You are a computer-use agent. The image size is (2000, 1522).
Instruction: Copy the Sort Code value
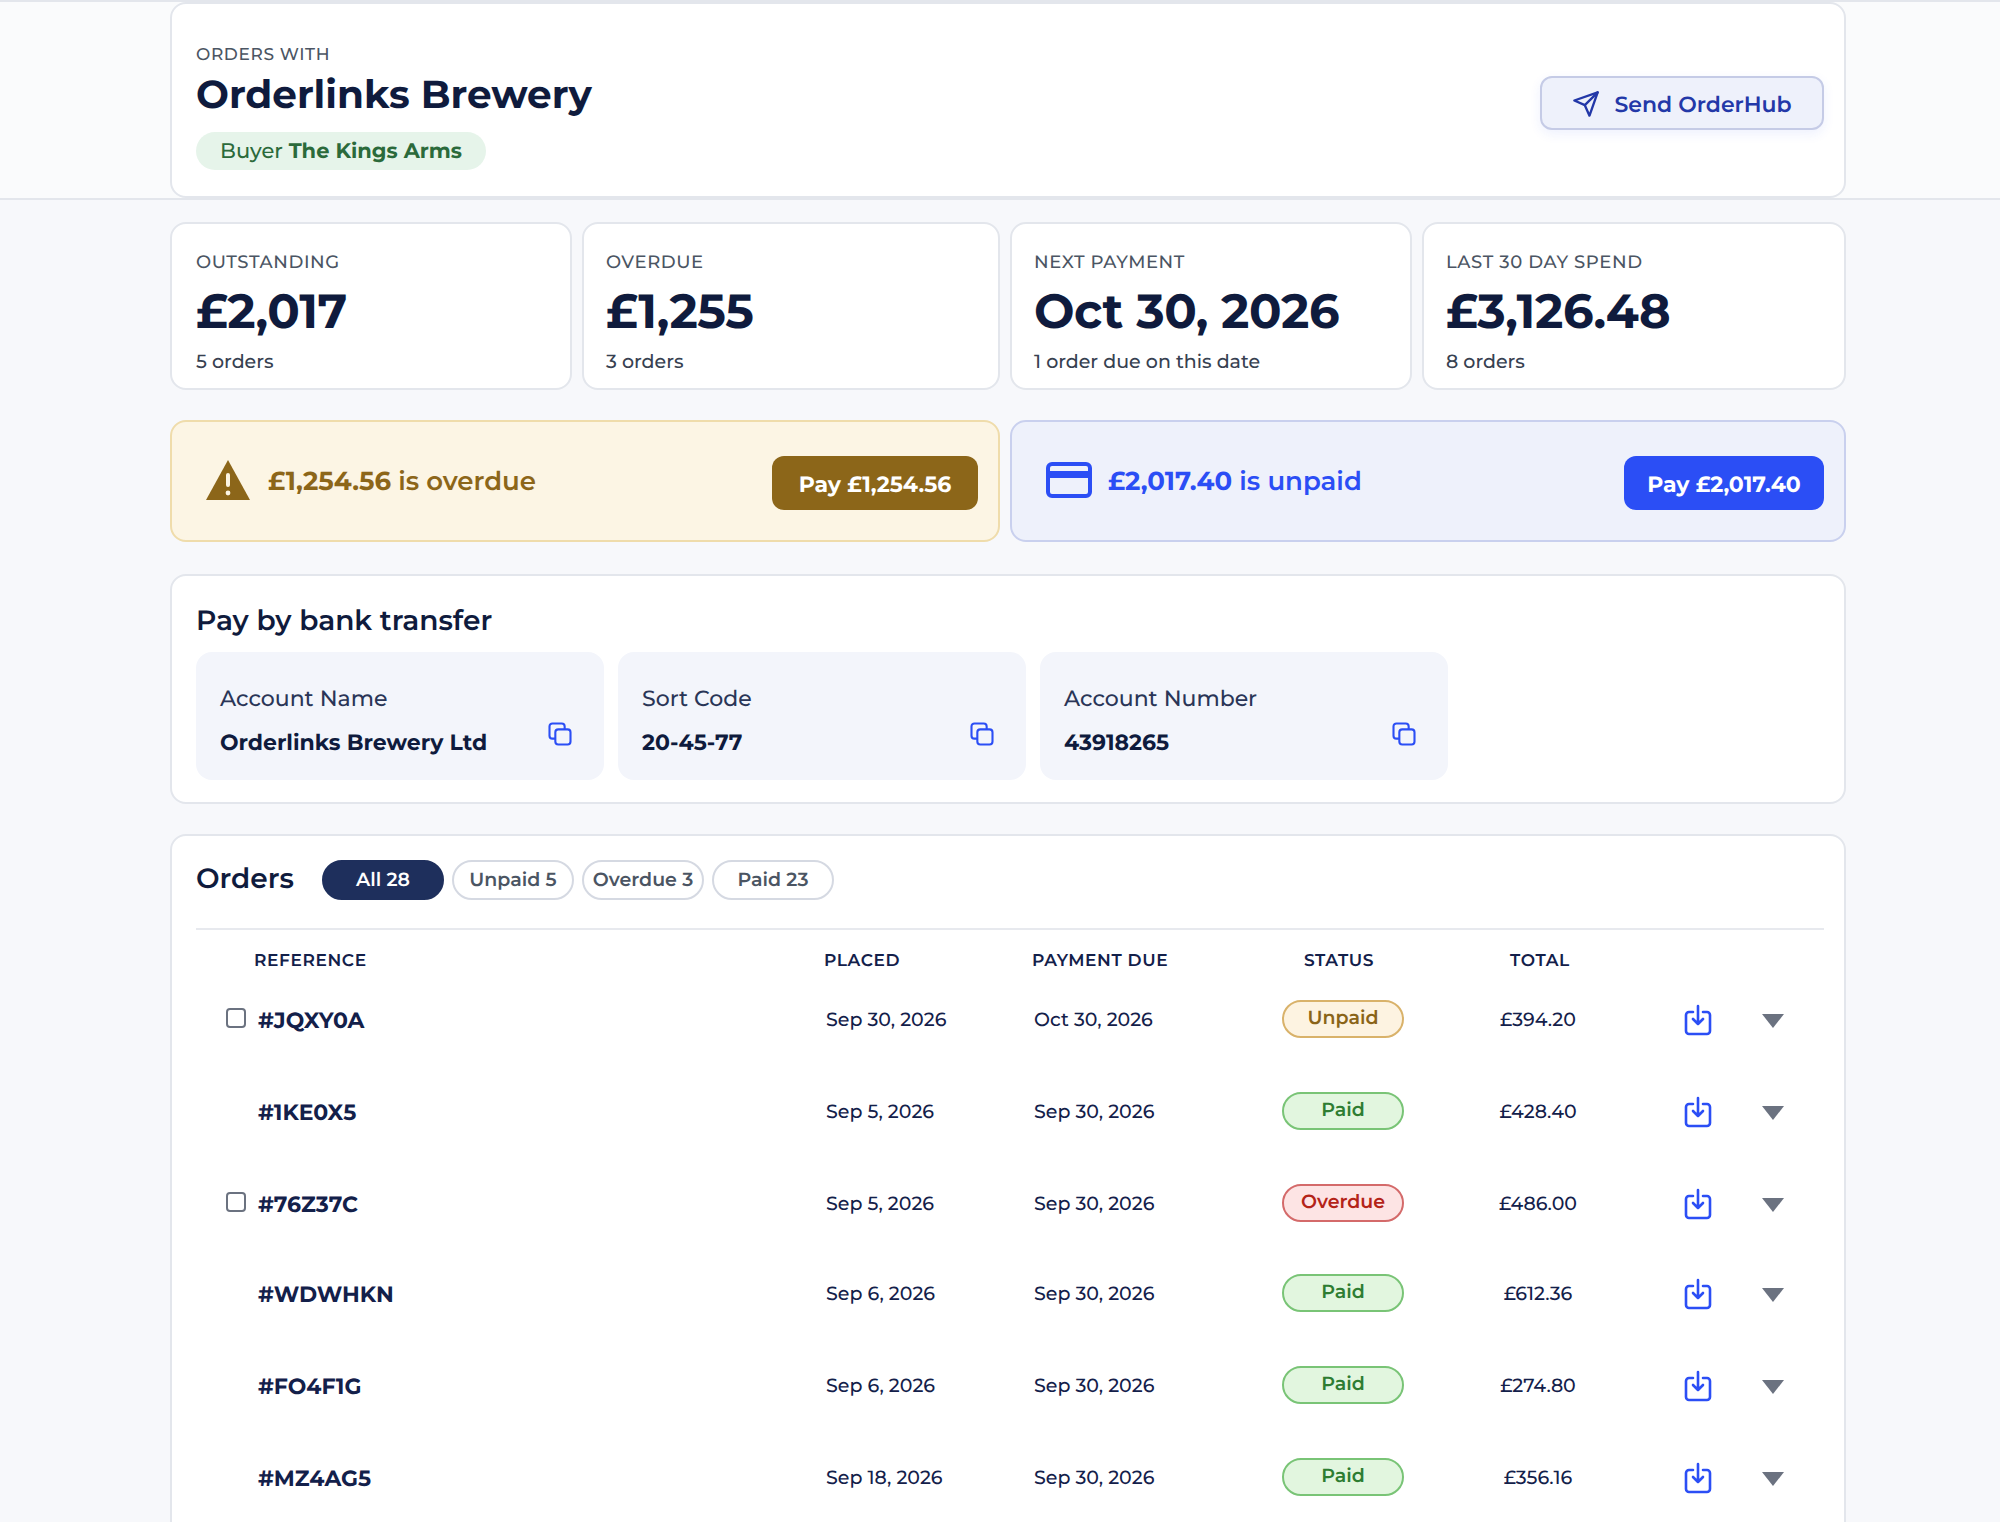(x=982, y=734)
